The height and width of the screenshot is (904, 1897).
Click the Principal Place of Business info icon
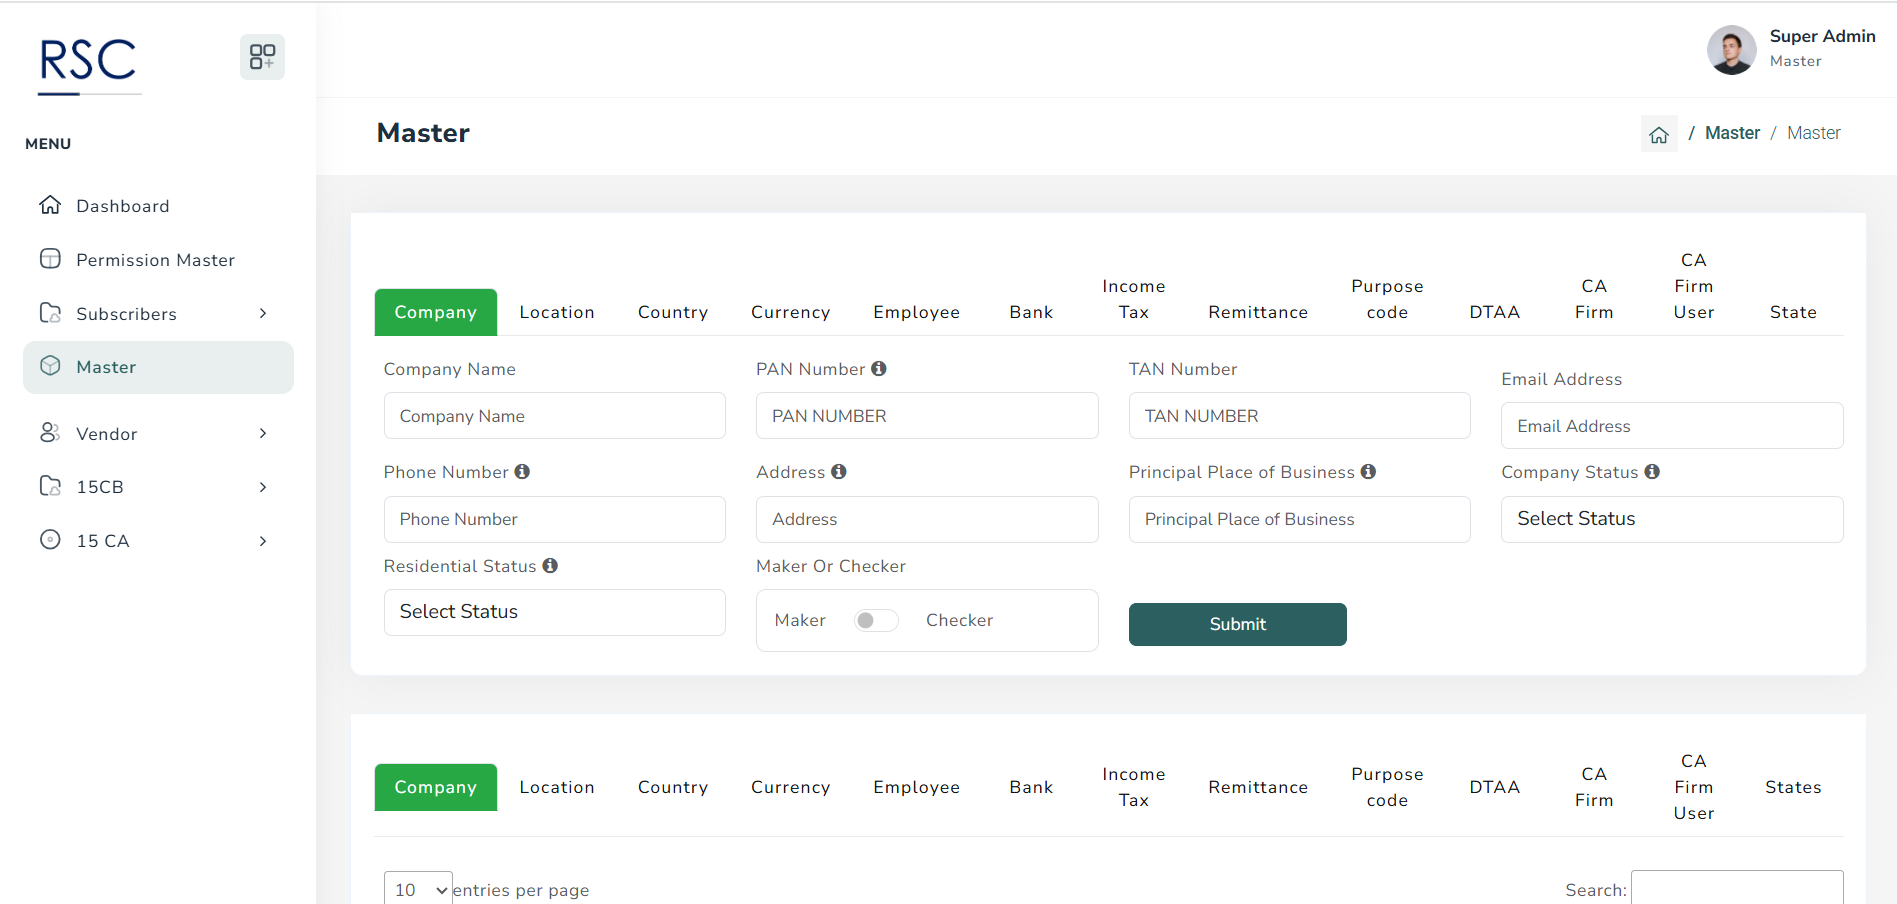click(x=1368, y=472)
